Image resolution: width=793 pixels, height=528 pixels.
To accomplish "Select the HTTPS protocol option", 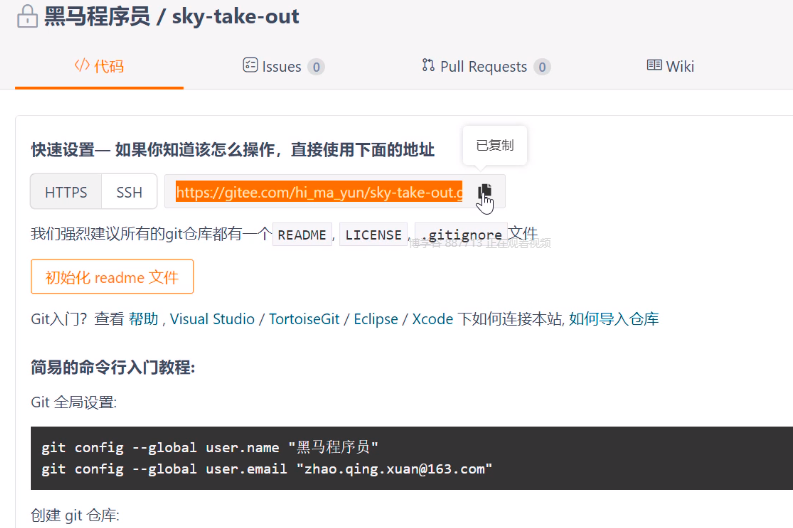I will [x=66, y=192].
